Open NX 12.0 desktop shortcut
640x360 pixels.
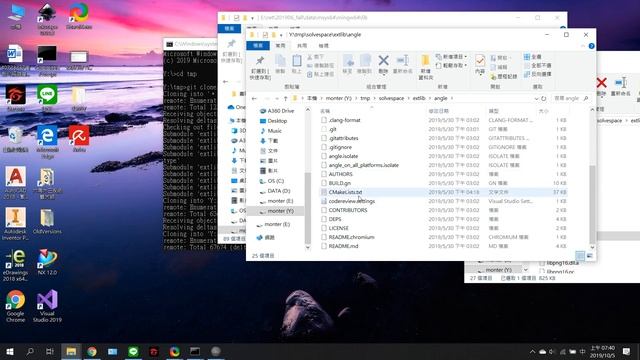pos(47,262)
